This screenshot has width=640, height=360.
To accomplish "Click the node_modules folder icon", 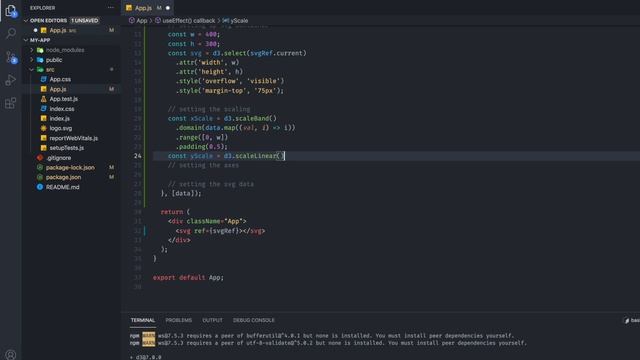I will click(x=40, y=50).
